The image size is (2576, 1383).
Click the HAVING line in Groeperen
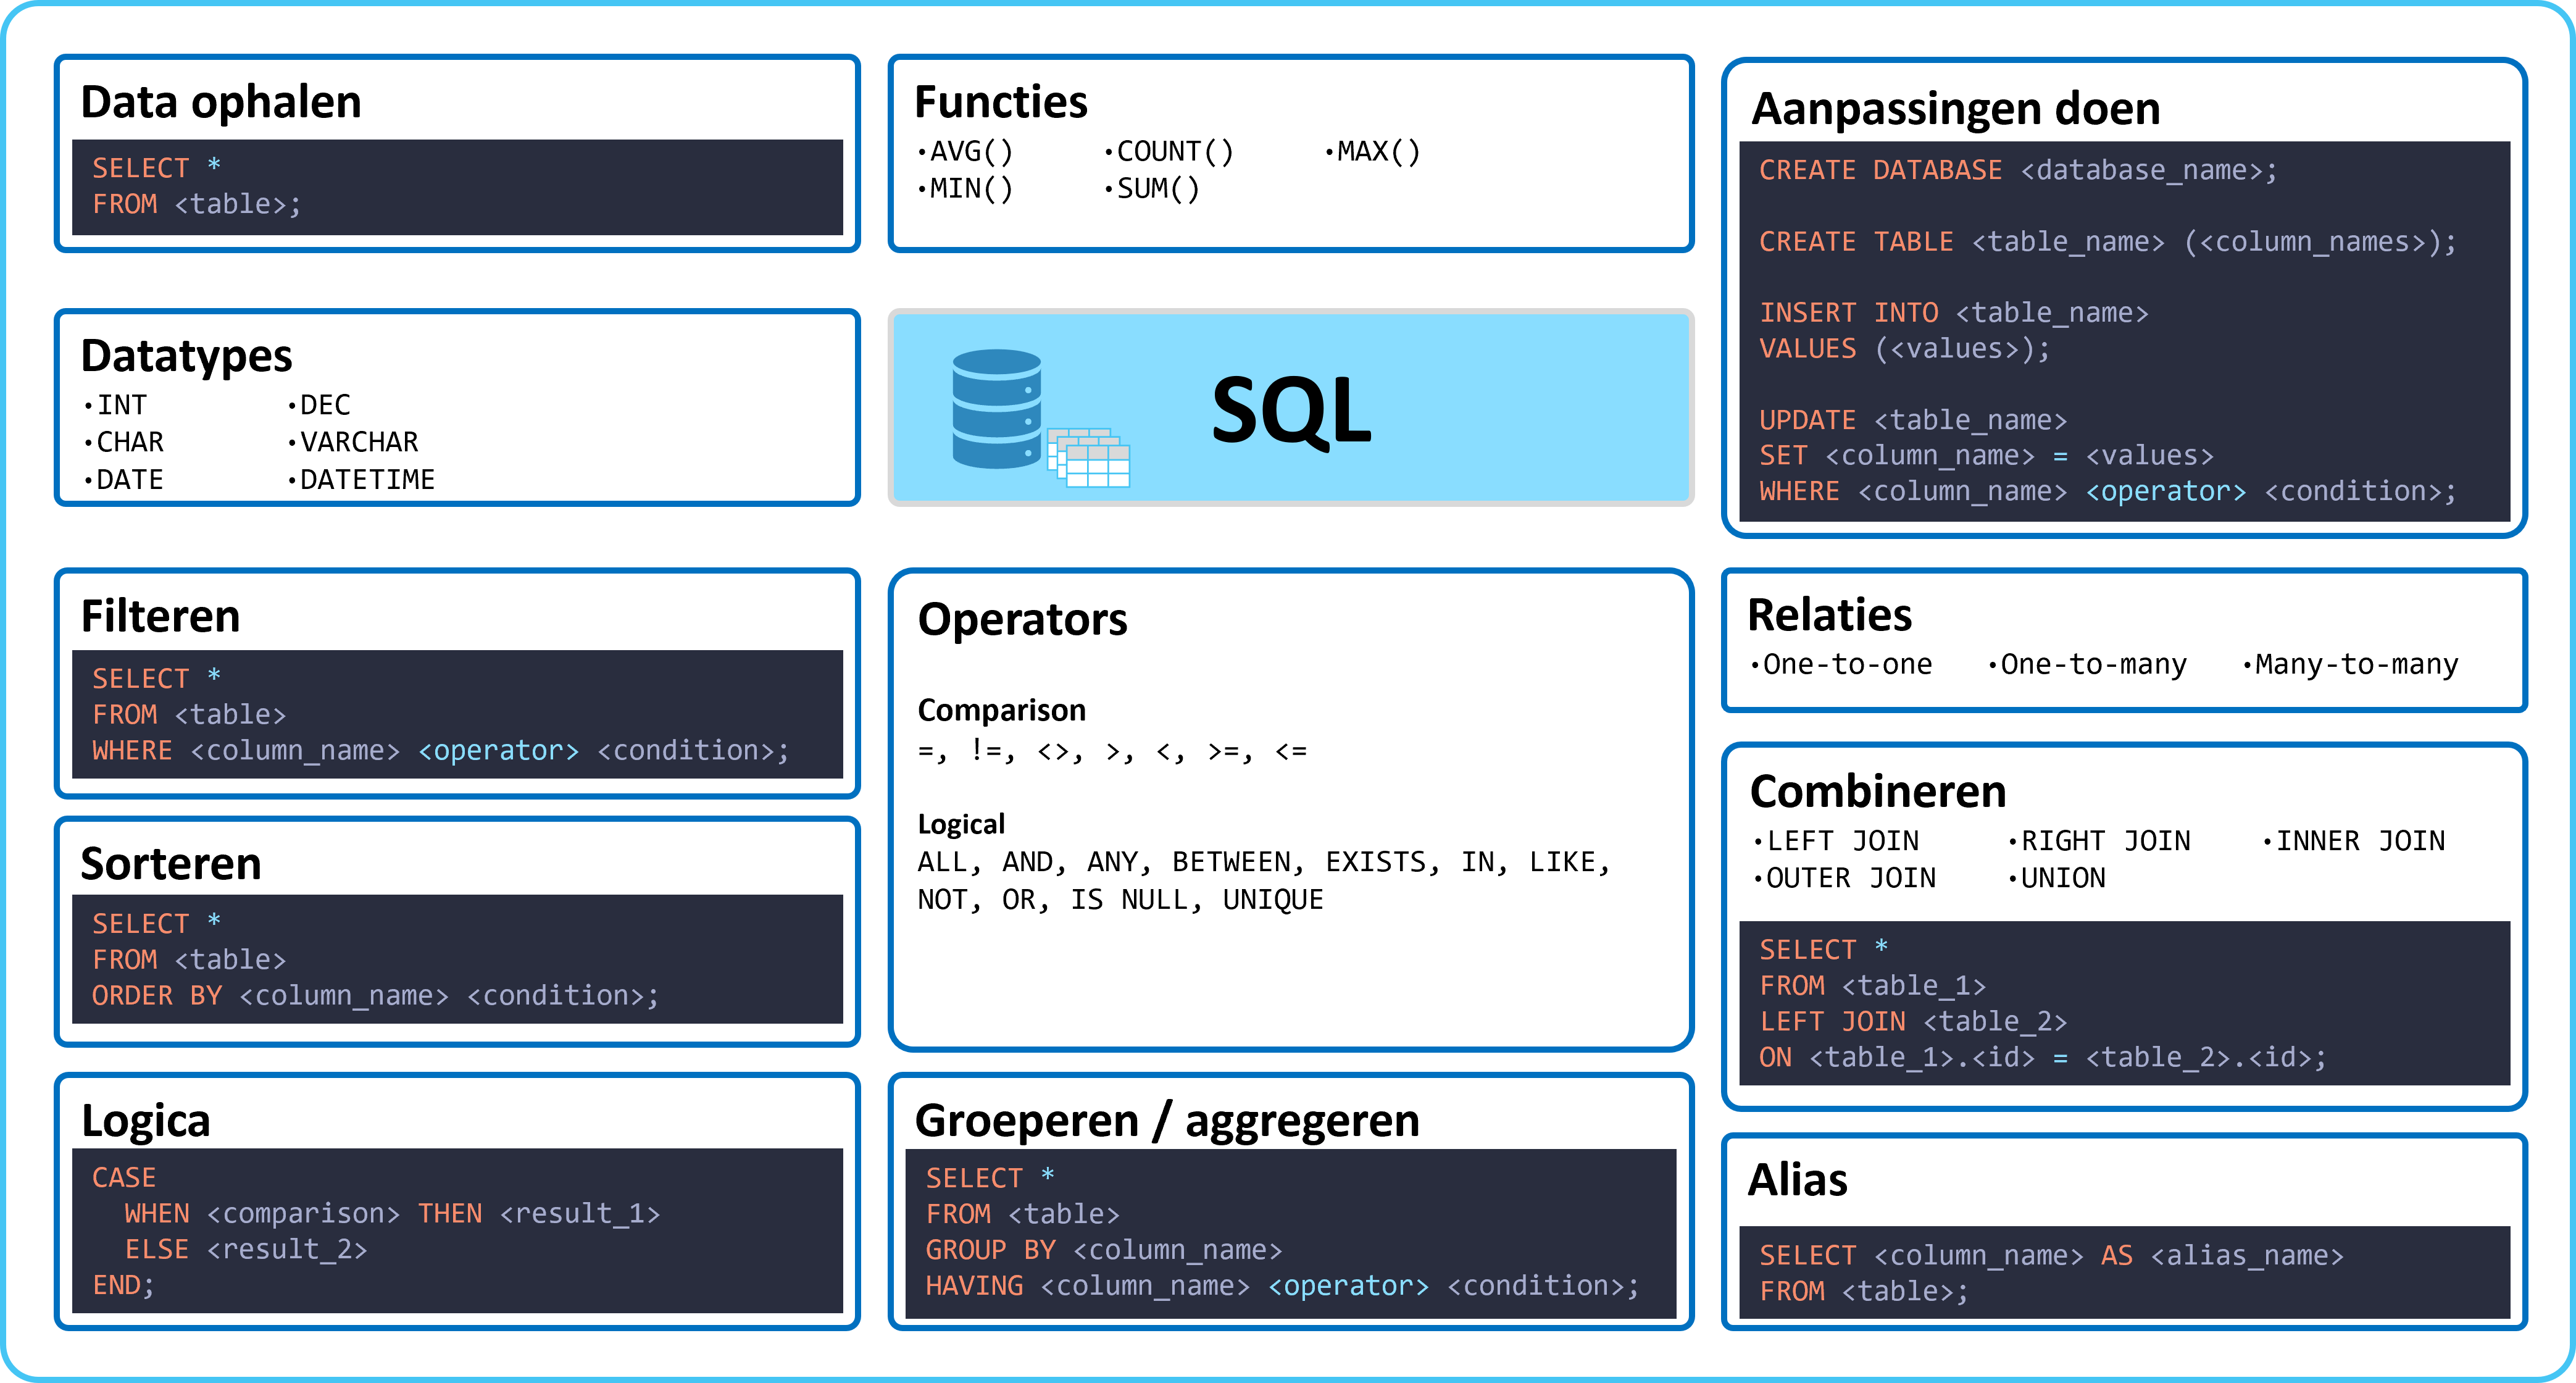1282,1285
